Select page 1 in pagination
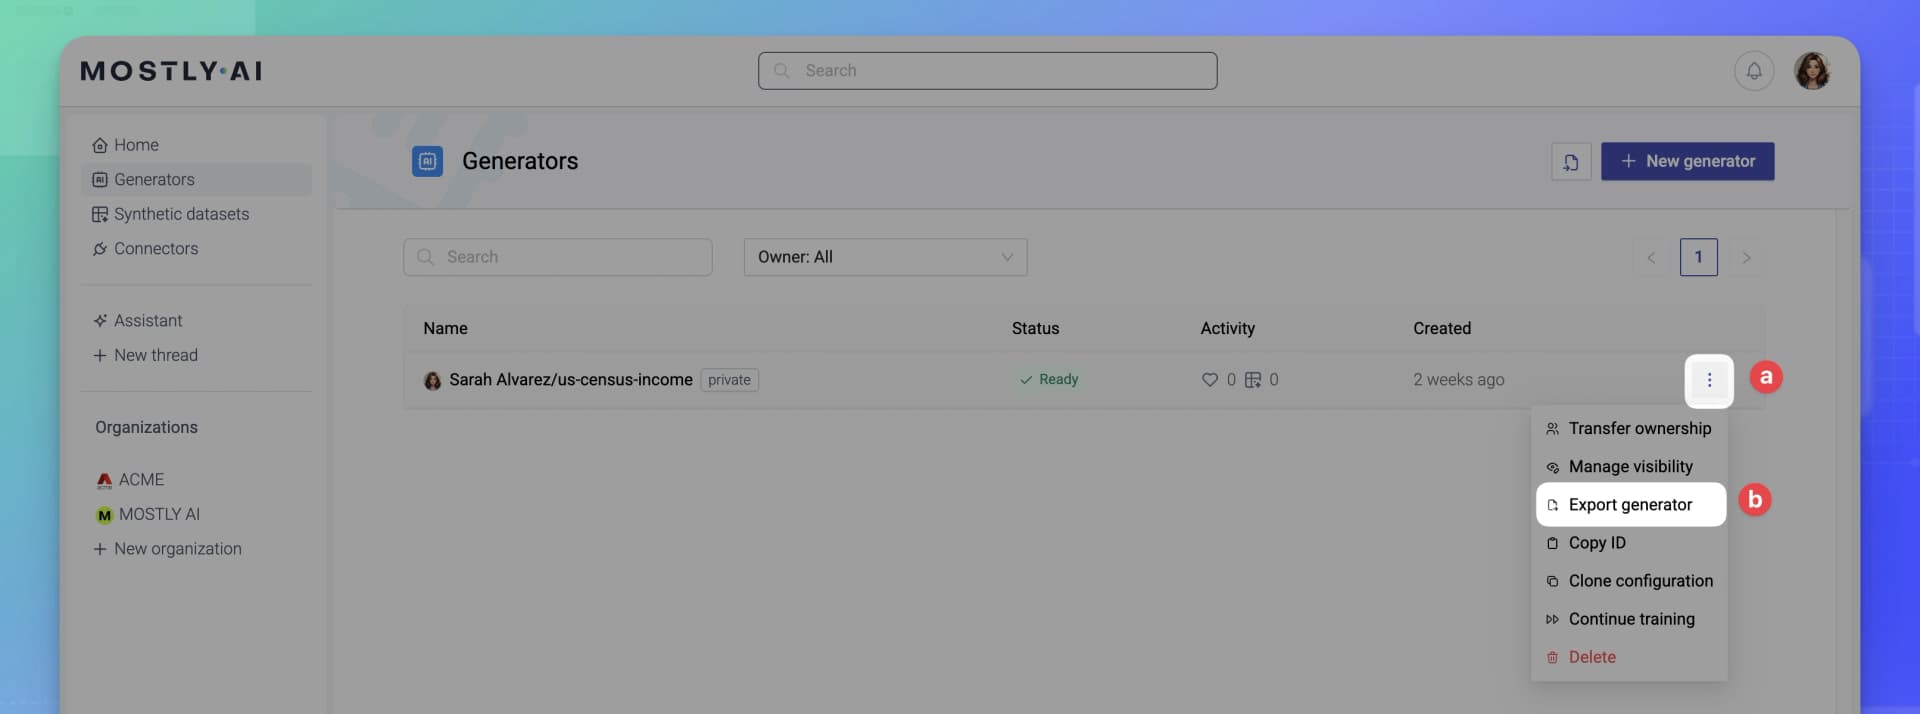 pyautogui.click(x=1698, y=257)
